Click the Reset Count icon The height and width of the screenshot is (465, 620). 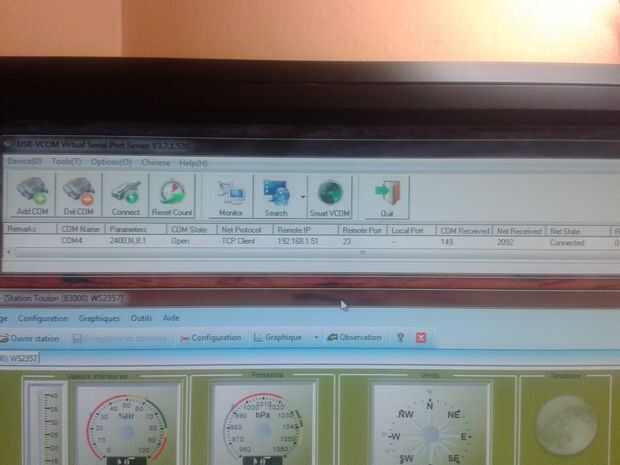pos(172,196)
